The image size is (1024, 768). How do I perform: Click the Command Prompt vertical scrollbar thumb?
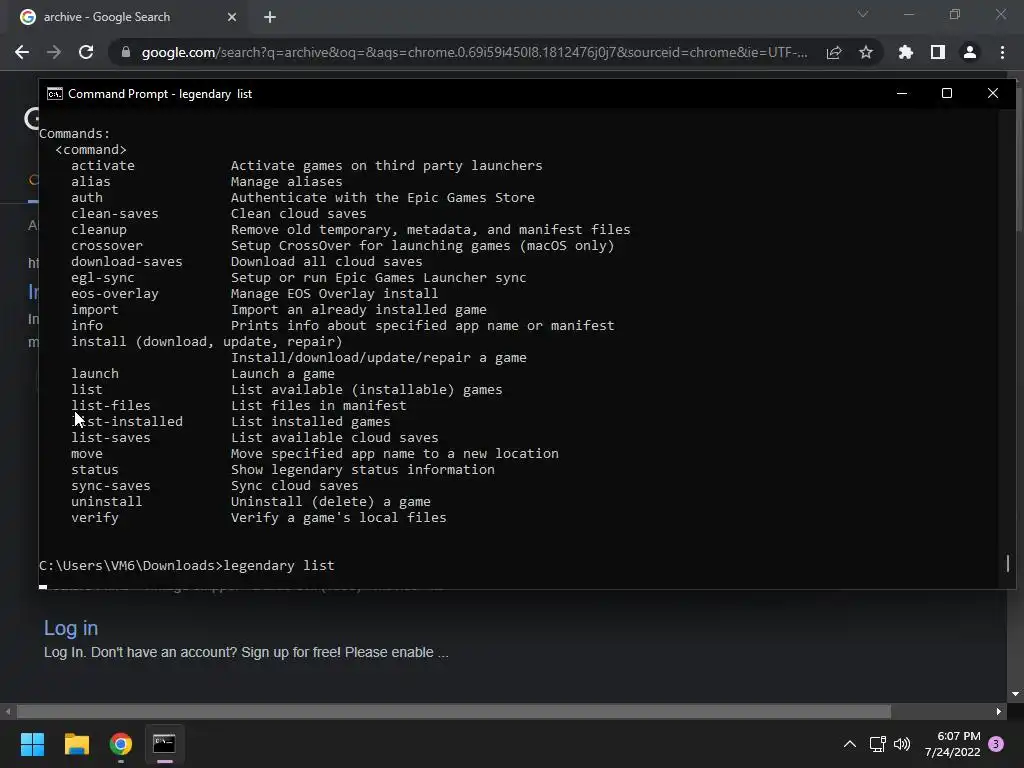coord(1008,563)
